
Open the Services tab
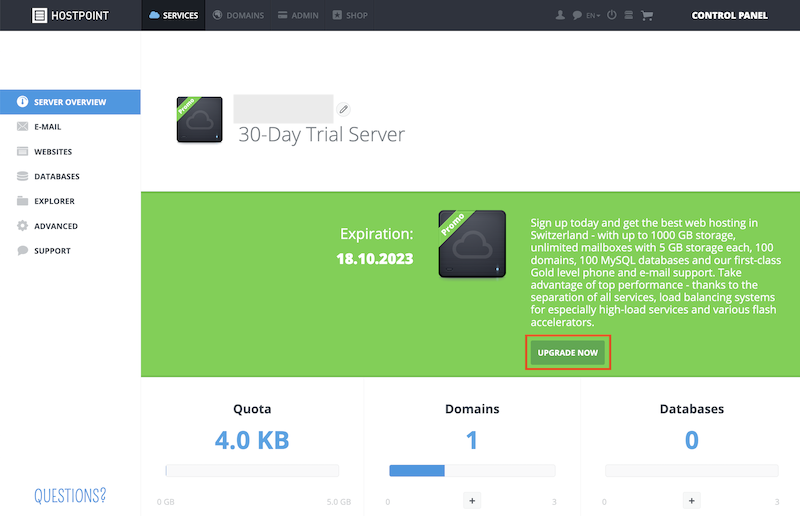(173, 15)
